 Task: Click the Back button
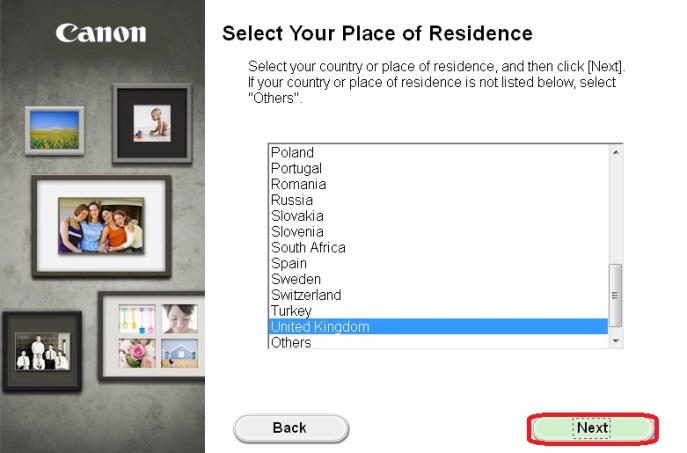pos(290,428)
